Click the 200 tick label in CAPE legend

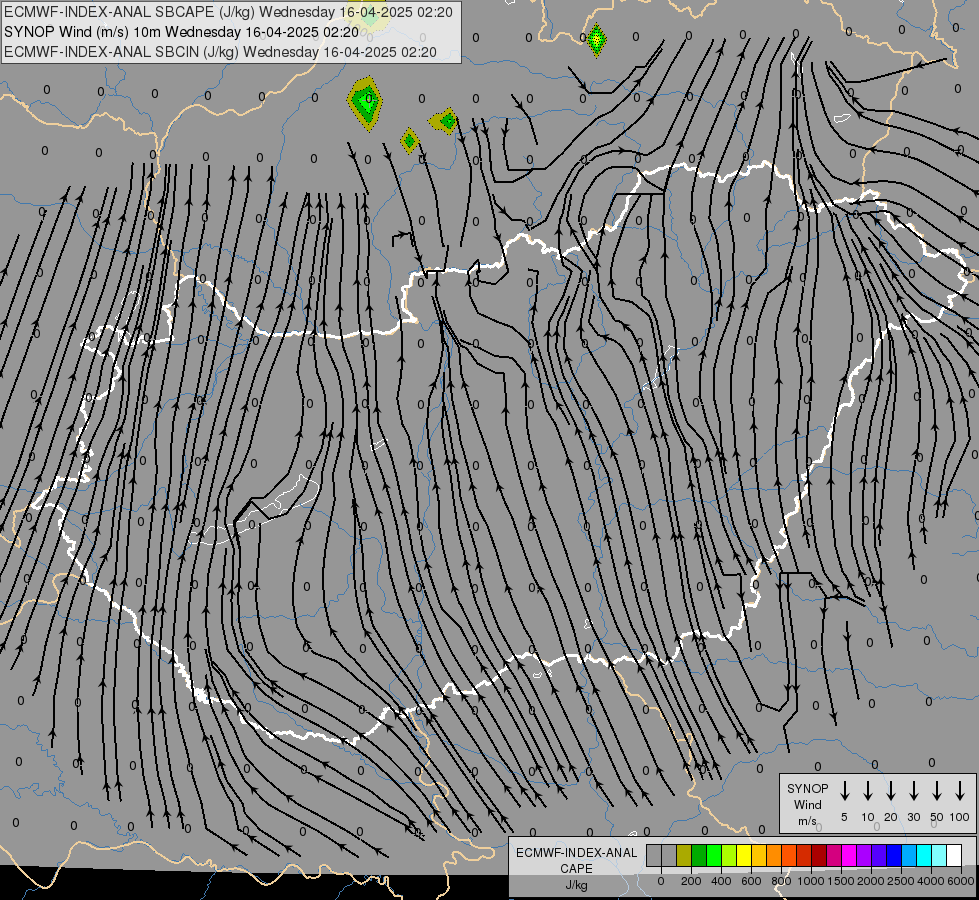tap(691, 881)
